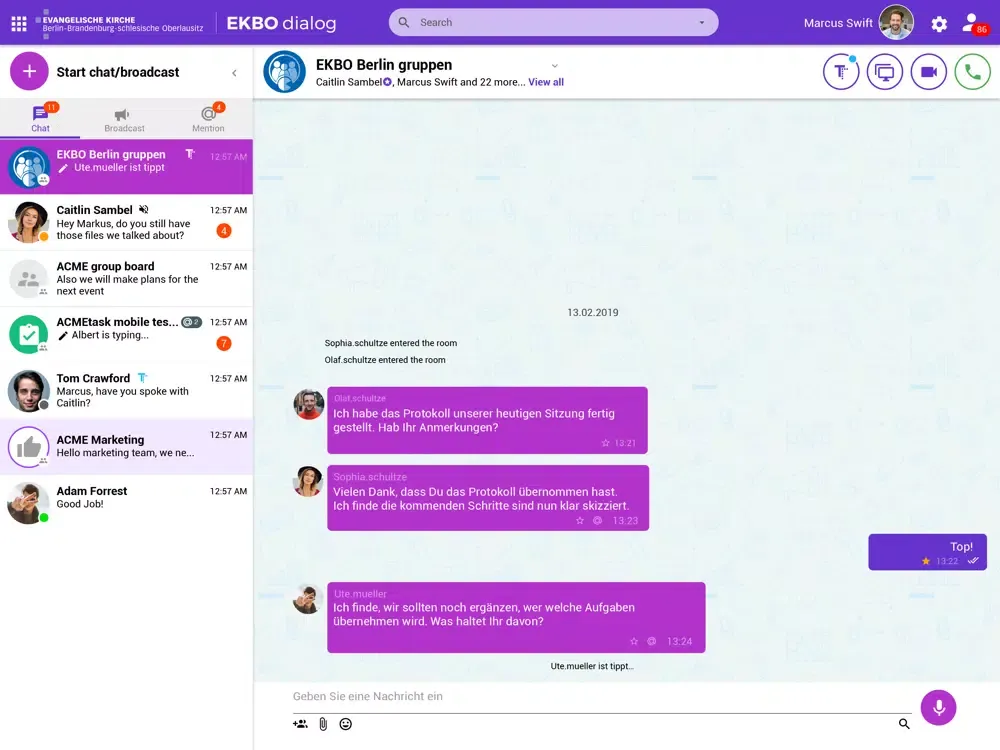Open contacts icon with 86 badge
The image size is (1000, 750).
pos(974,24)
